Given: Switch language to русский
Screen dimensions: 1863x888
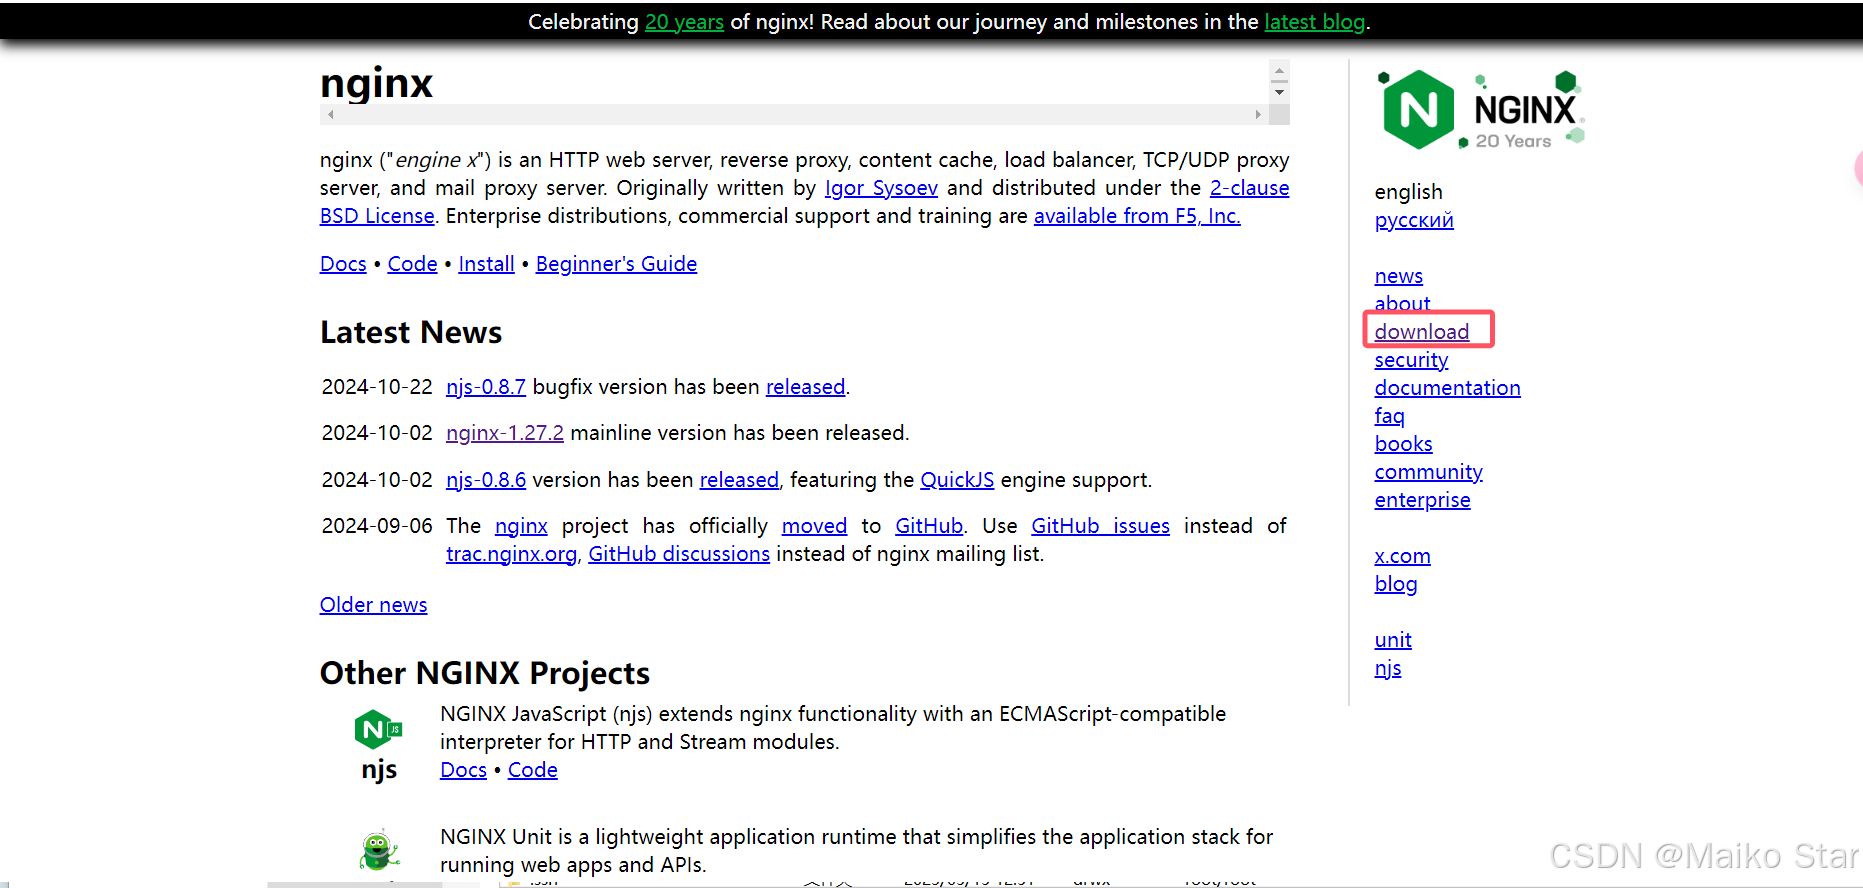Looking at the screenshot, I should coord(1414,220).
